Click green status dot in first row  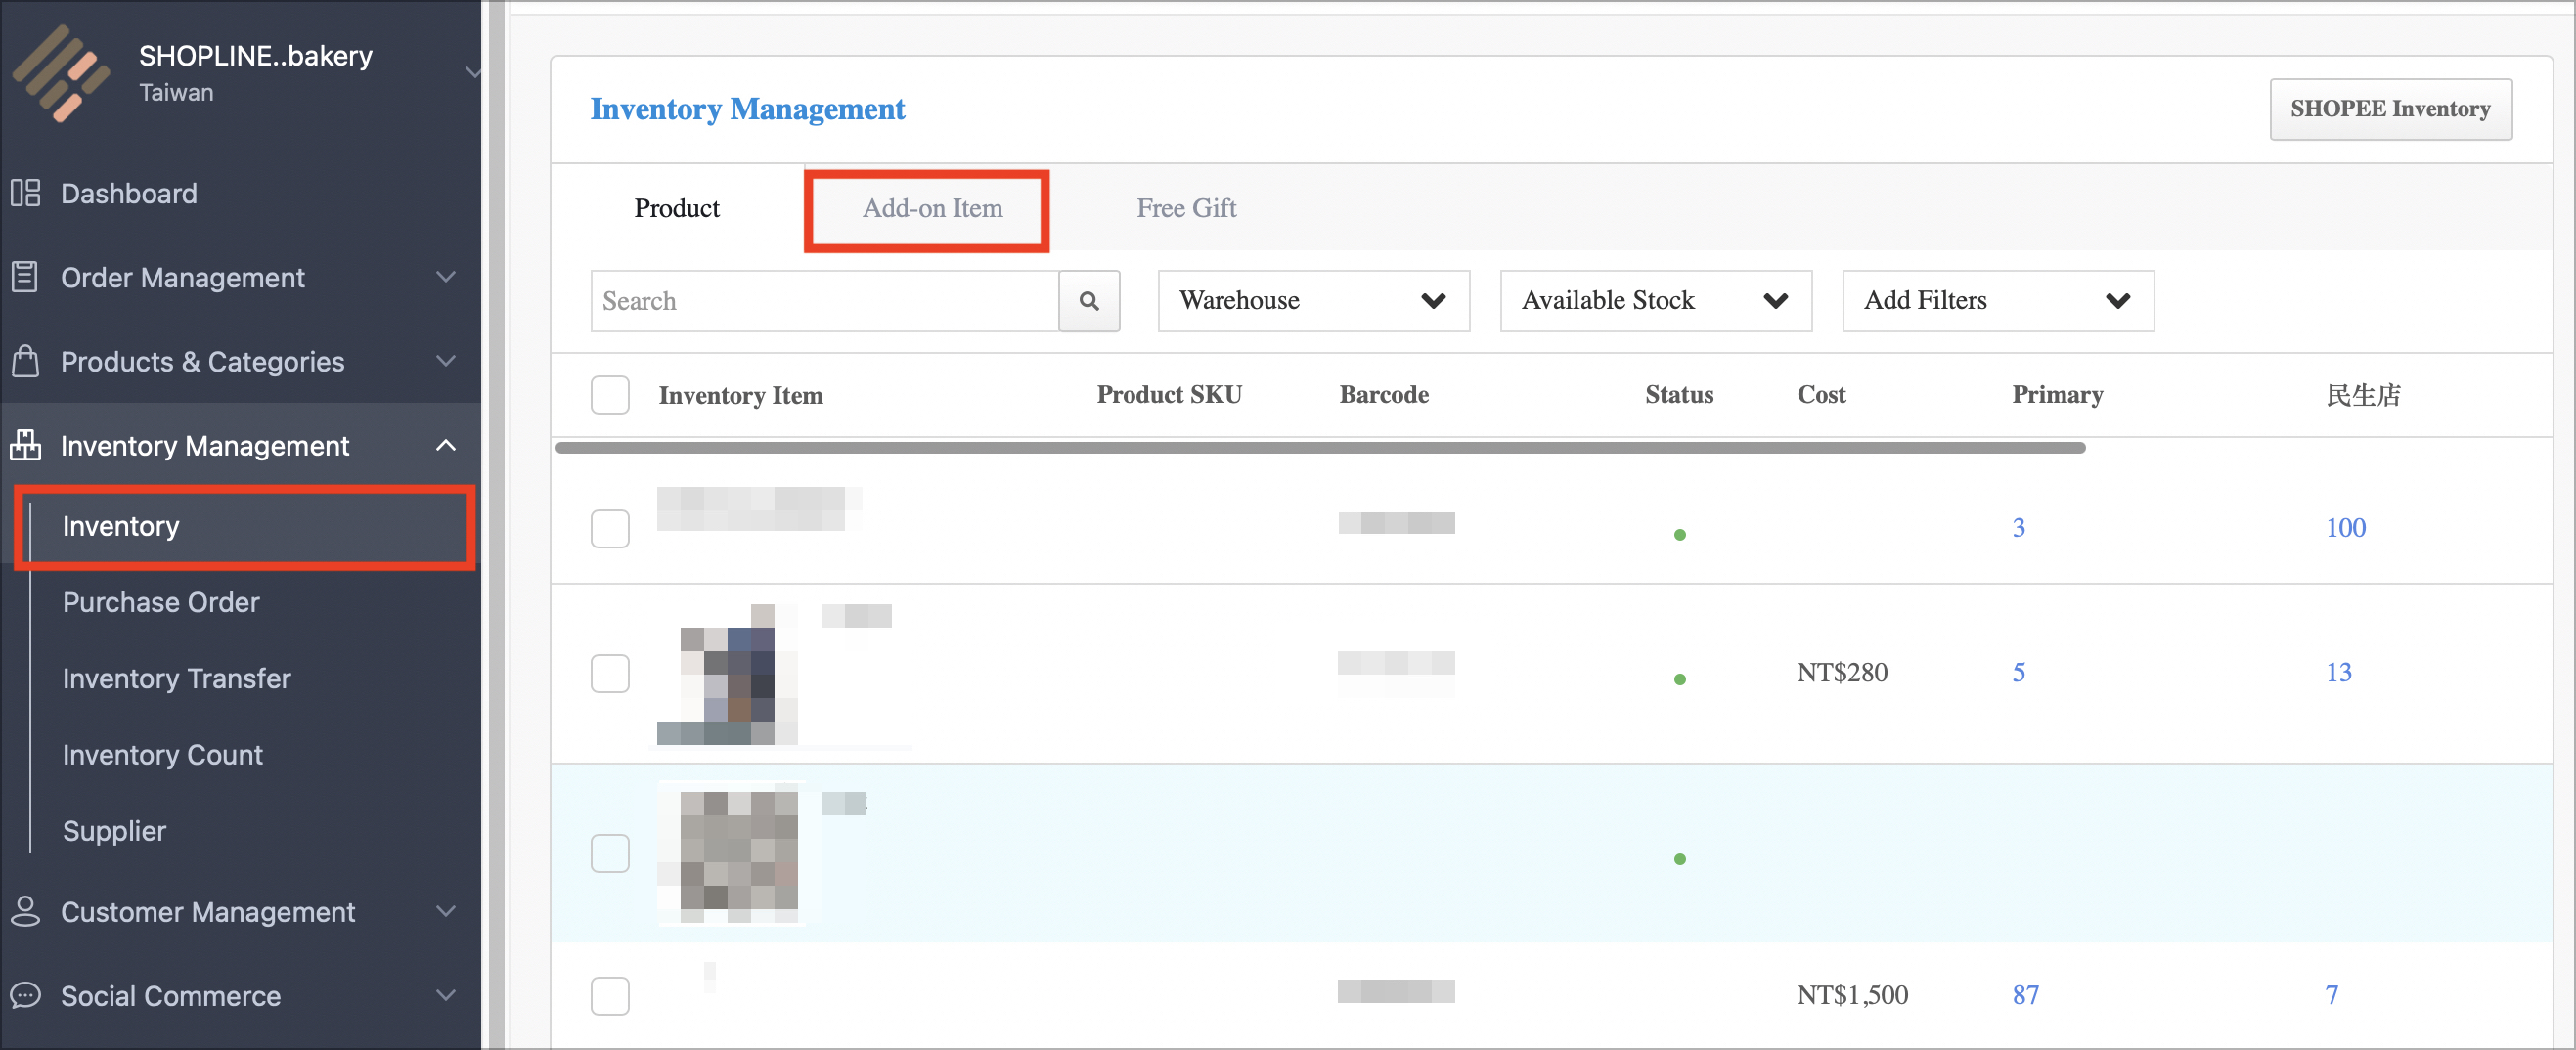coord(1680,535)
